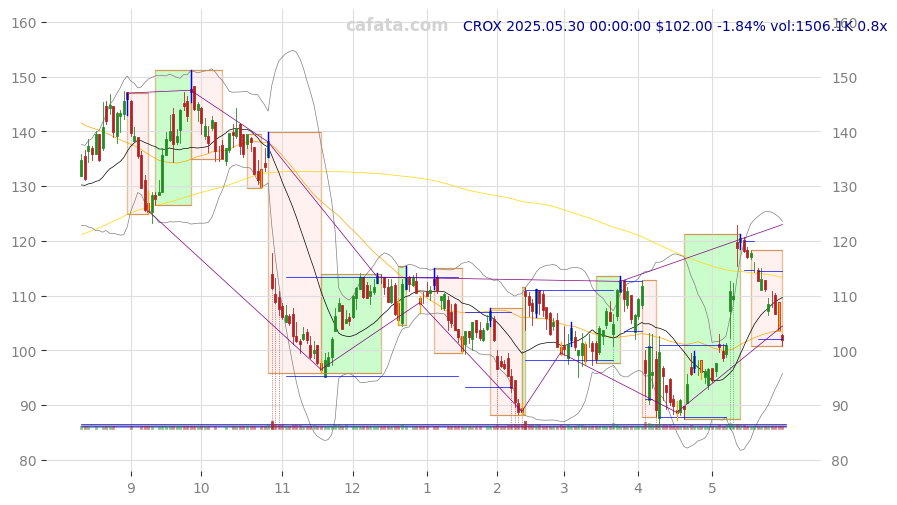Pick month 4 on the time axis
The image size is (897, 505).
(x=638, y=488)
